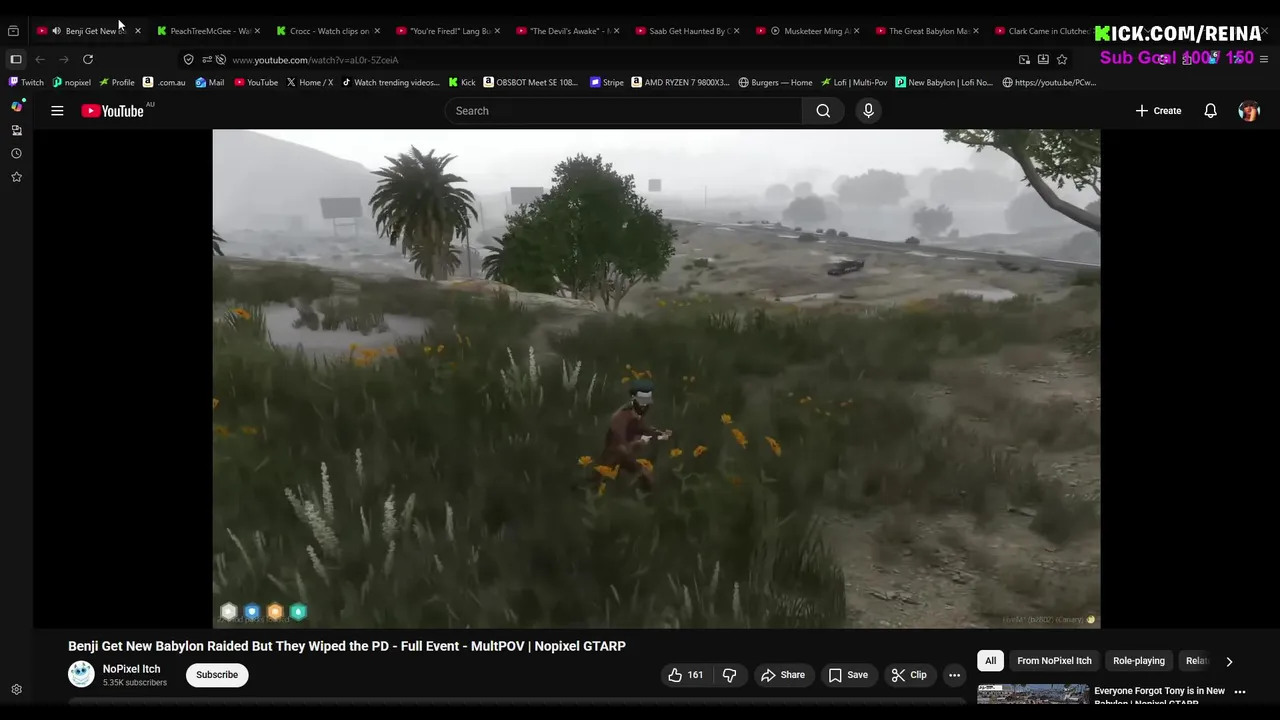Open the account avatar menu
This screenshot has width=1280, height=720.
(x=1249, y=111)
